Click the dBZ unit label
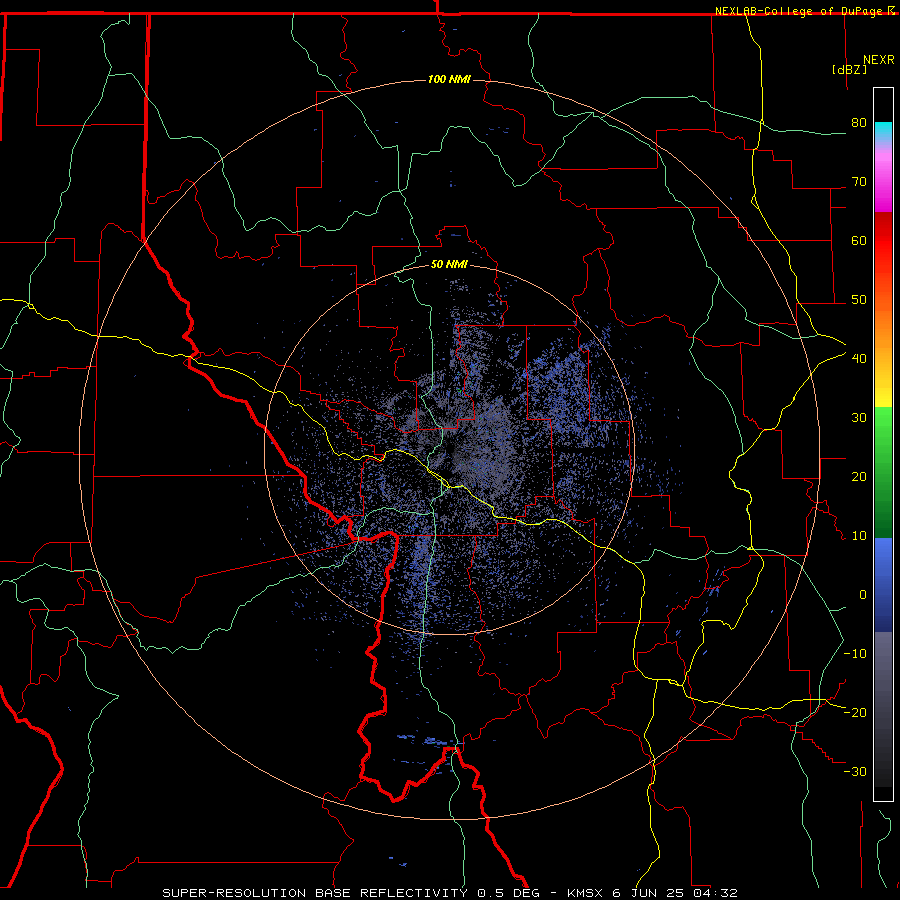The image size is (900, 900). 849,69
